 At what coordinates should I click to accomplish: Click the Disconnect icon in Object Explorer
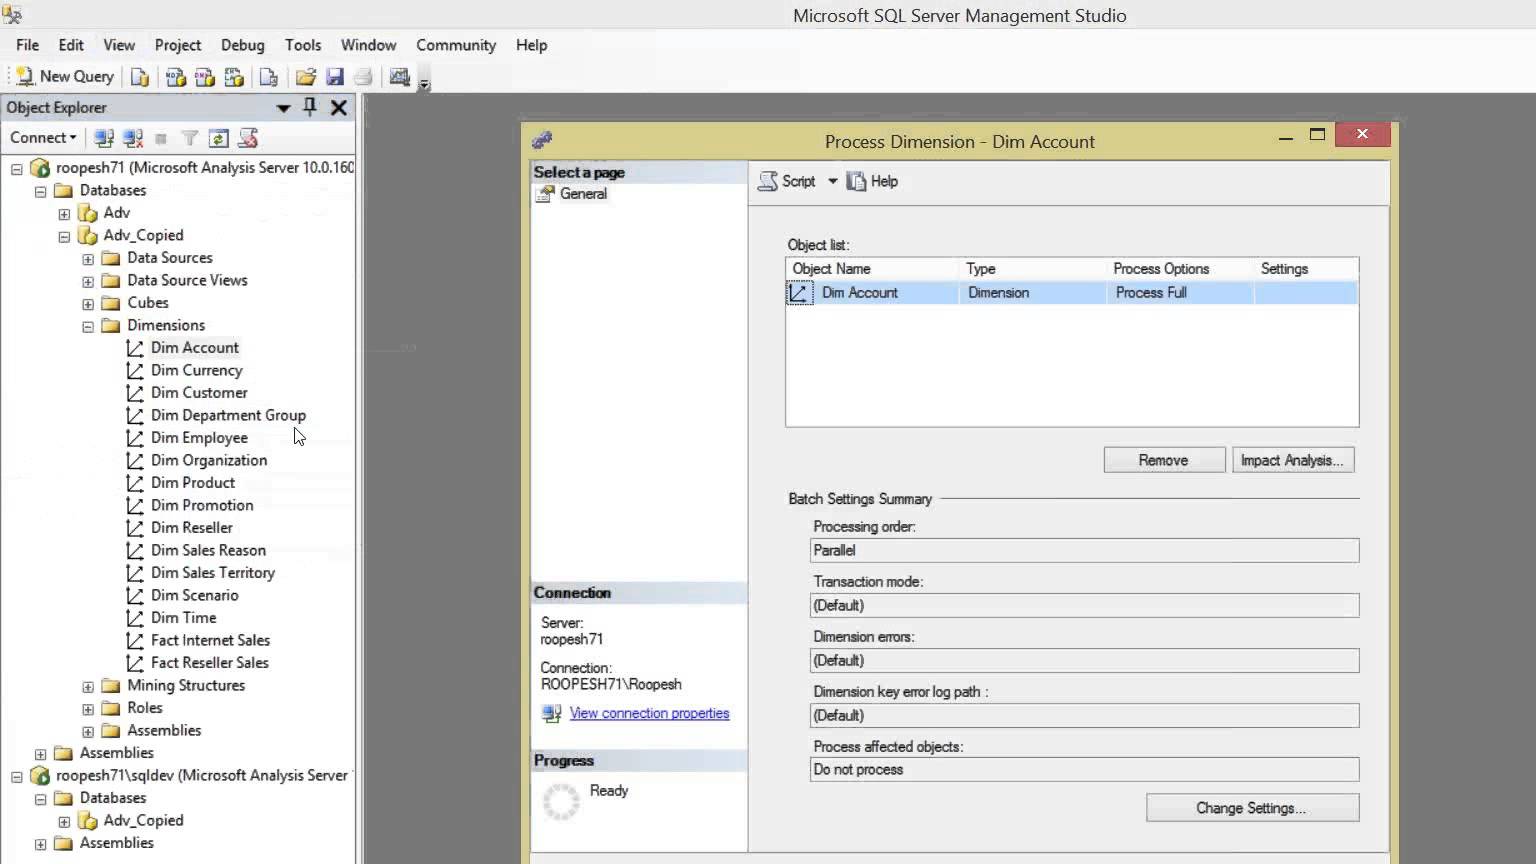point(132,138)
